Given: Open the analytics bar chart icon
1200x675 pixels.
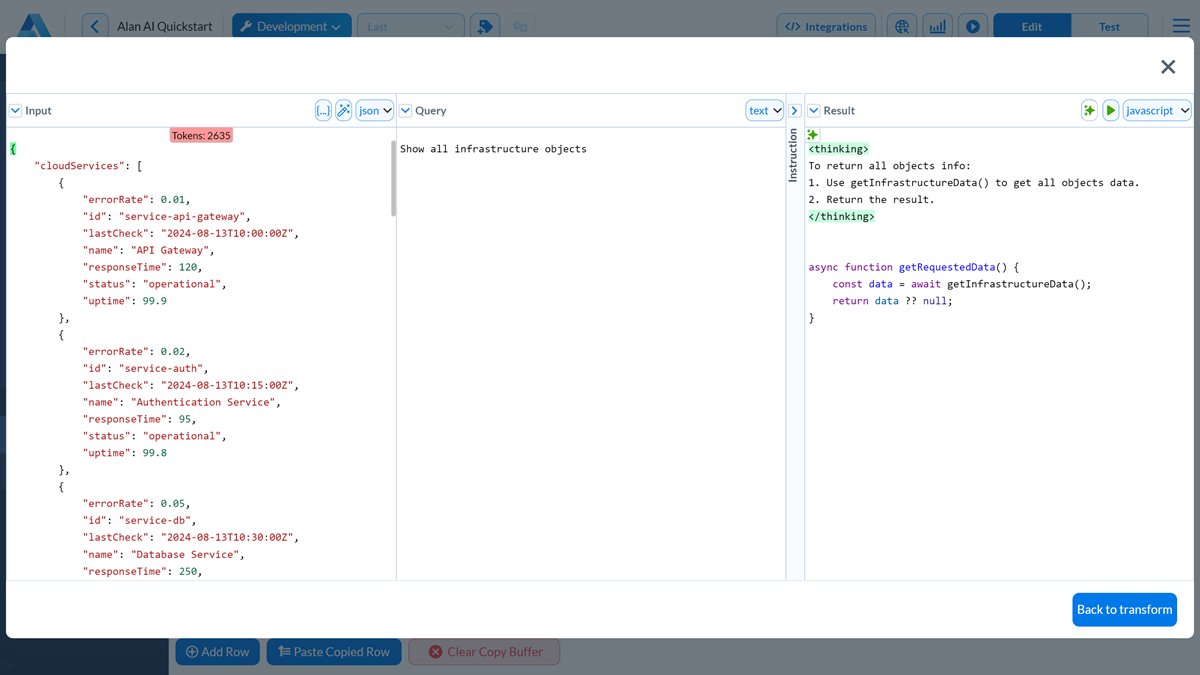Looking at the screenshot, I should coord(937,25).
